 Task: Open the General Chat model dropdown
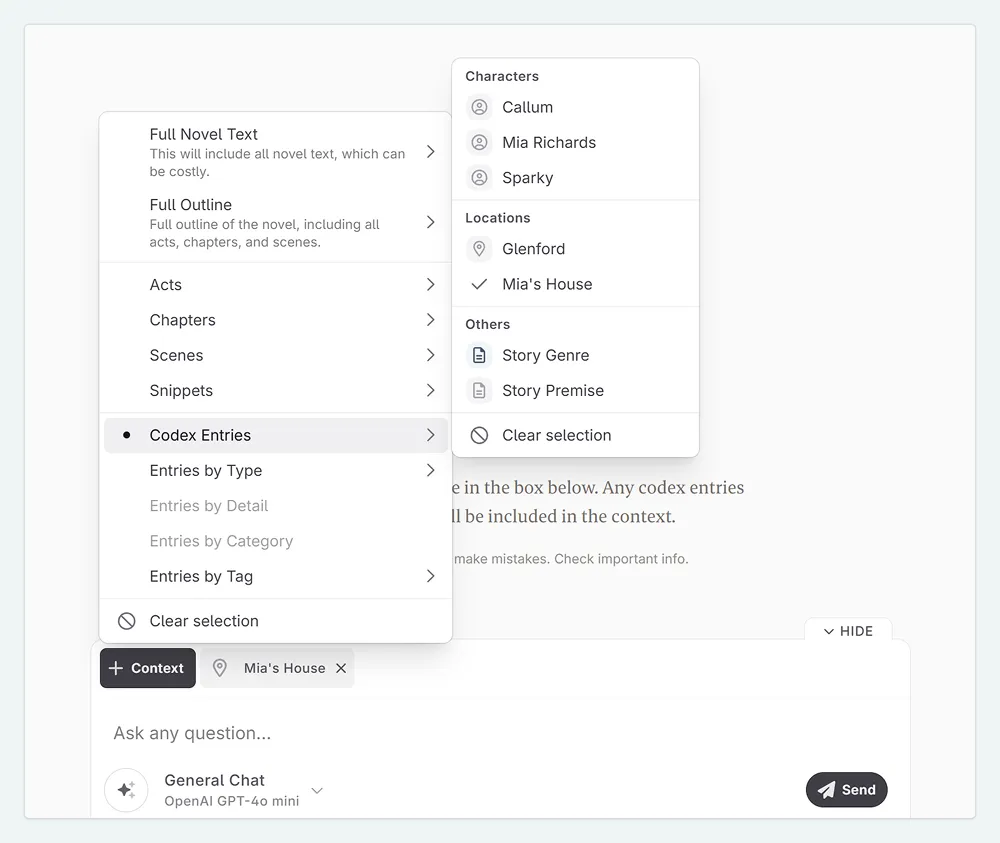pos(317,790)
